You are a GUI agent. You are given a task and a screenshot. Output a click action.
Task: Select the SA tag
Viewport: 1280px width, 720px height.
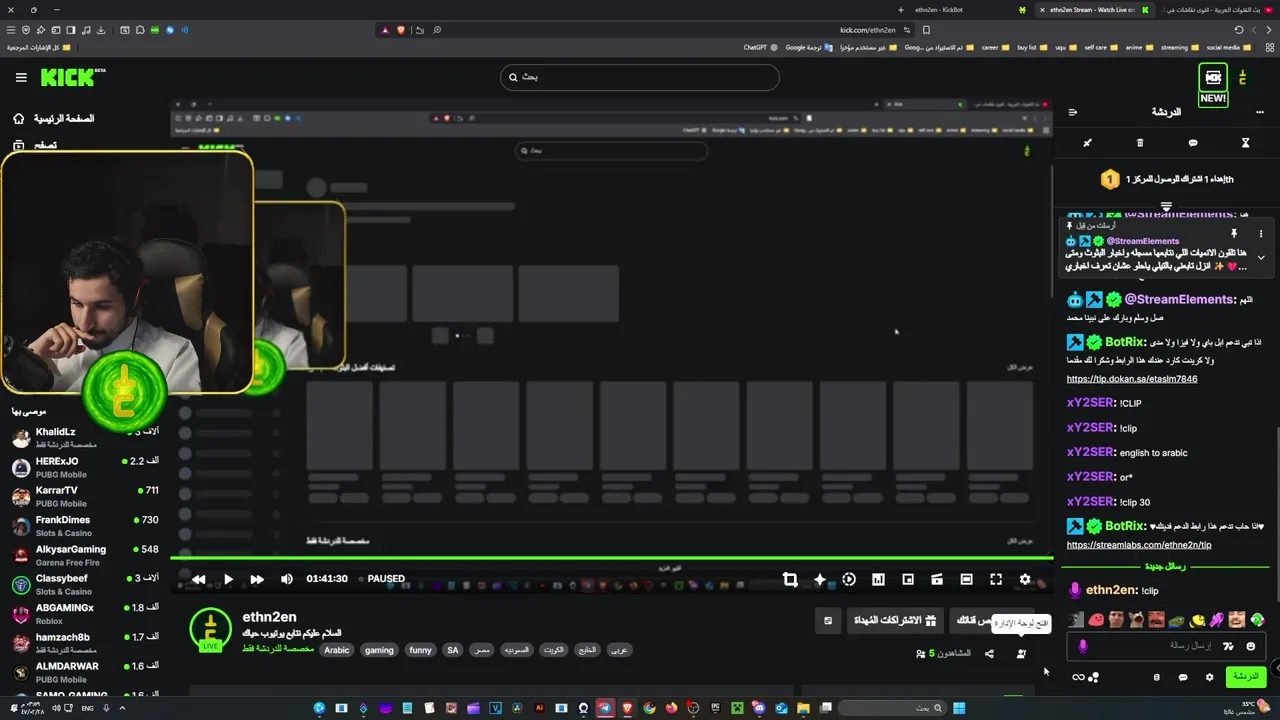tap(452, 650)
